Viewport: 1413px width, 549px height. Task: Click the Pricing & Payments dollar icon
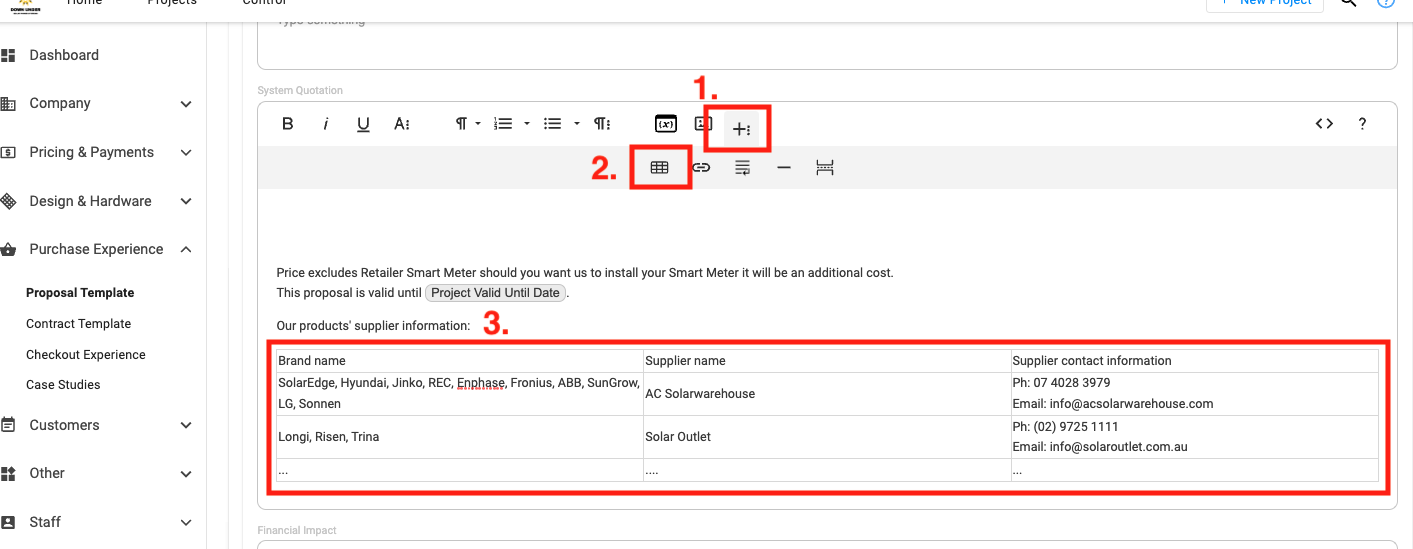[x=8, y=152]
